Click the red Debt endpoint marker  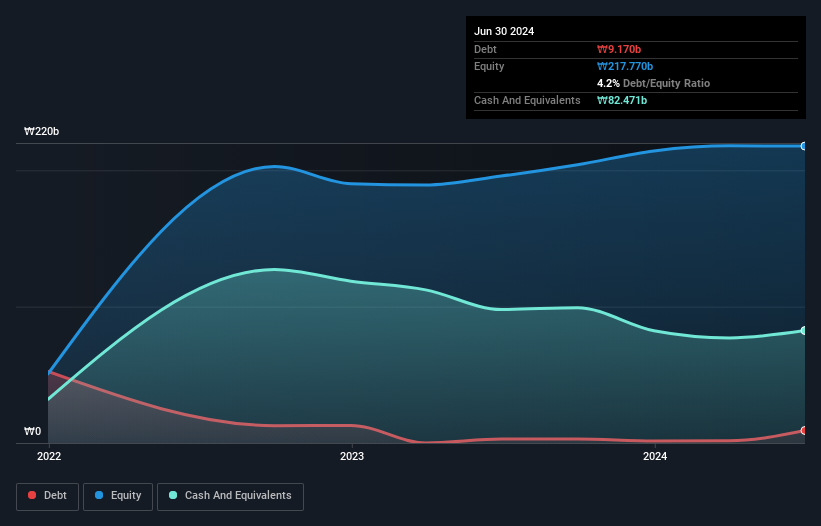tap(804, 430)
